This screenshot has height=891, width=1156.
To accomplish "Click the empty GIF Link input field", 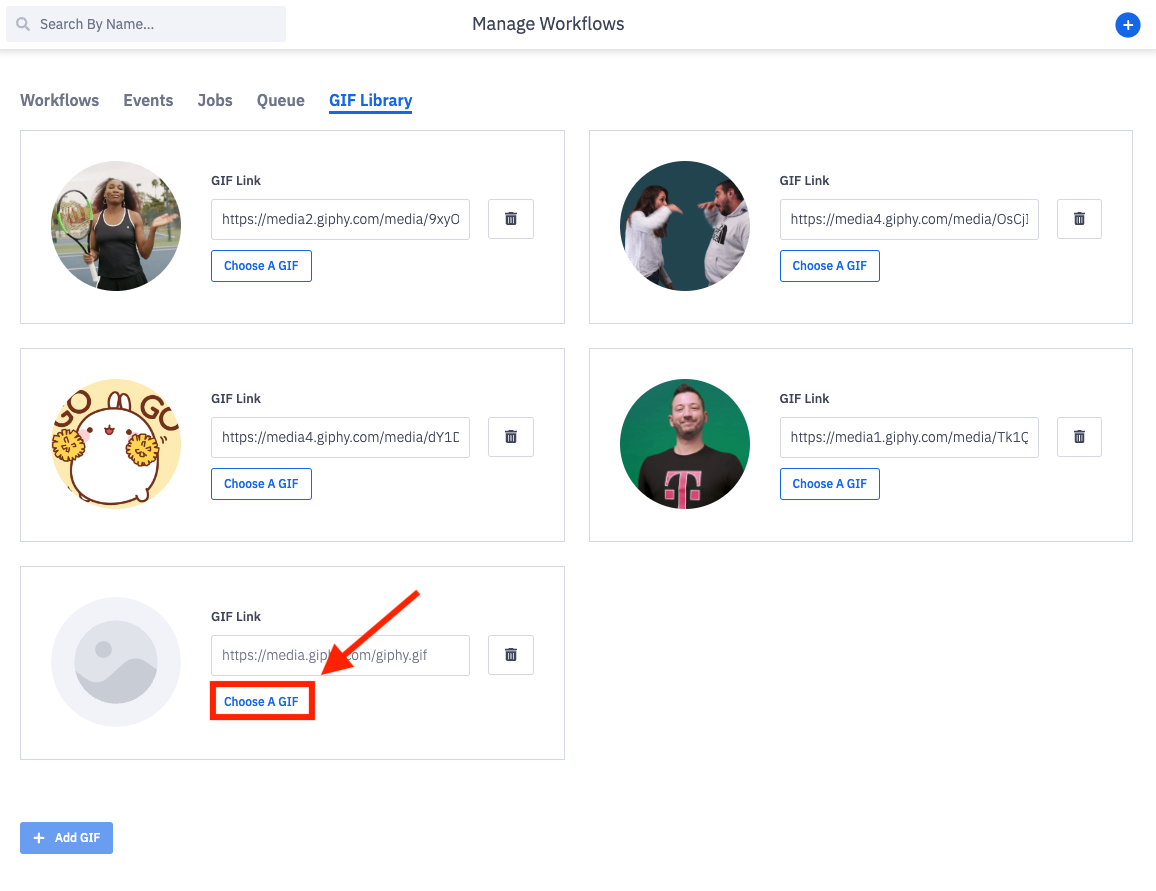I will (x=340, y=655).
